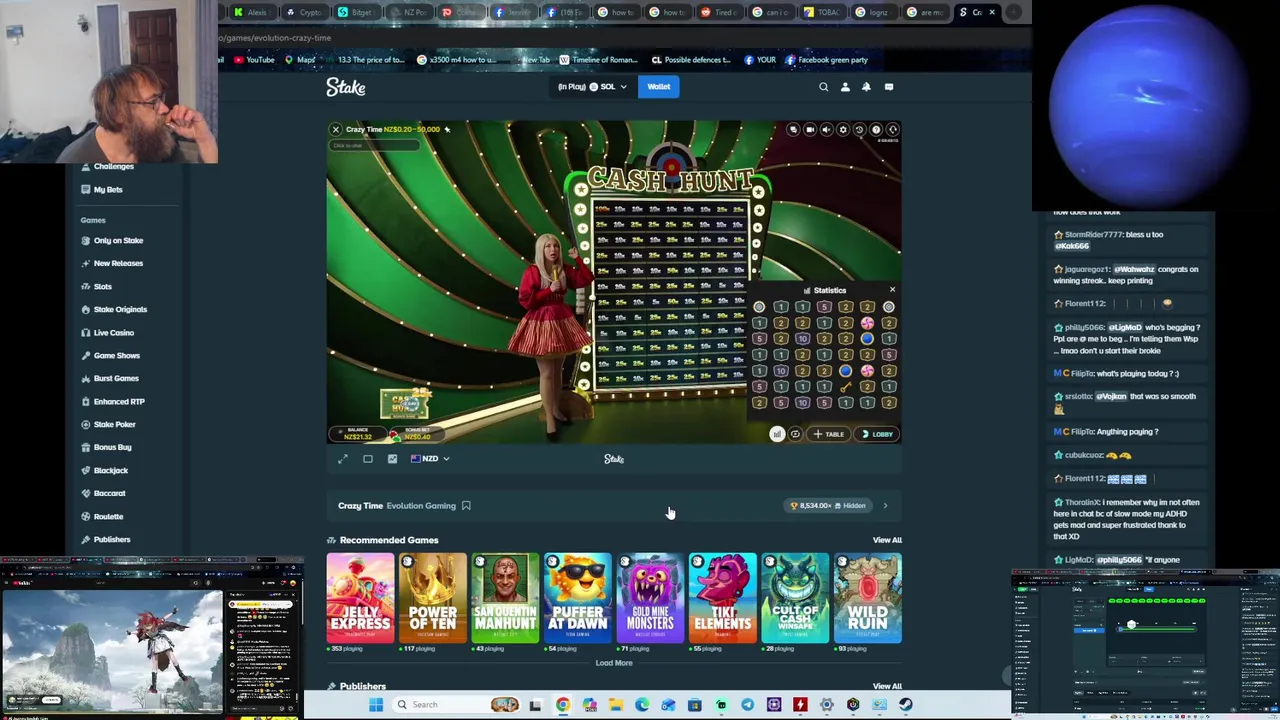The width and height of the screenshot is (1280, 720).
Task: View All publishers
Action: [x=887, y=686]
